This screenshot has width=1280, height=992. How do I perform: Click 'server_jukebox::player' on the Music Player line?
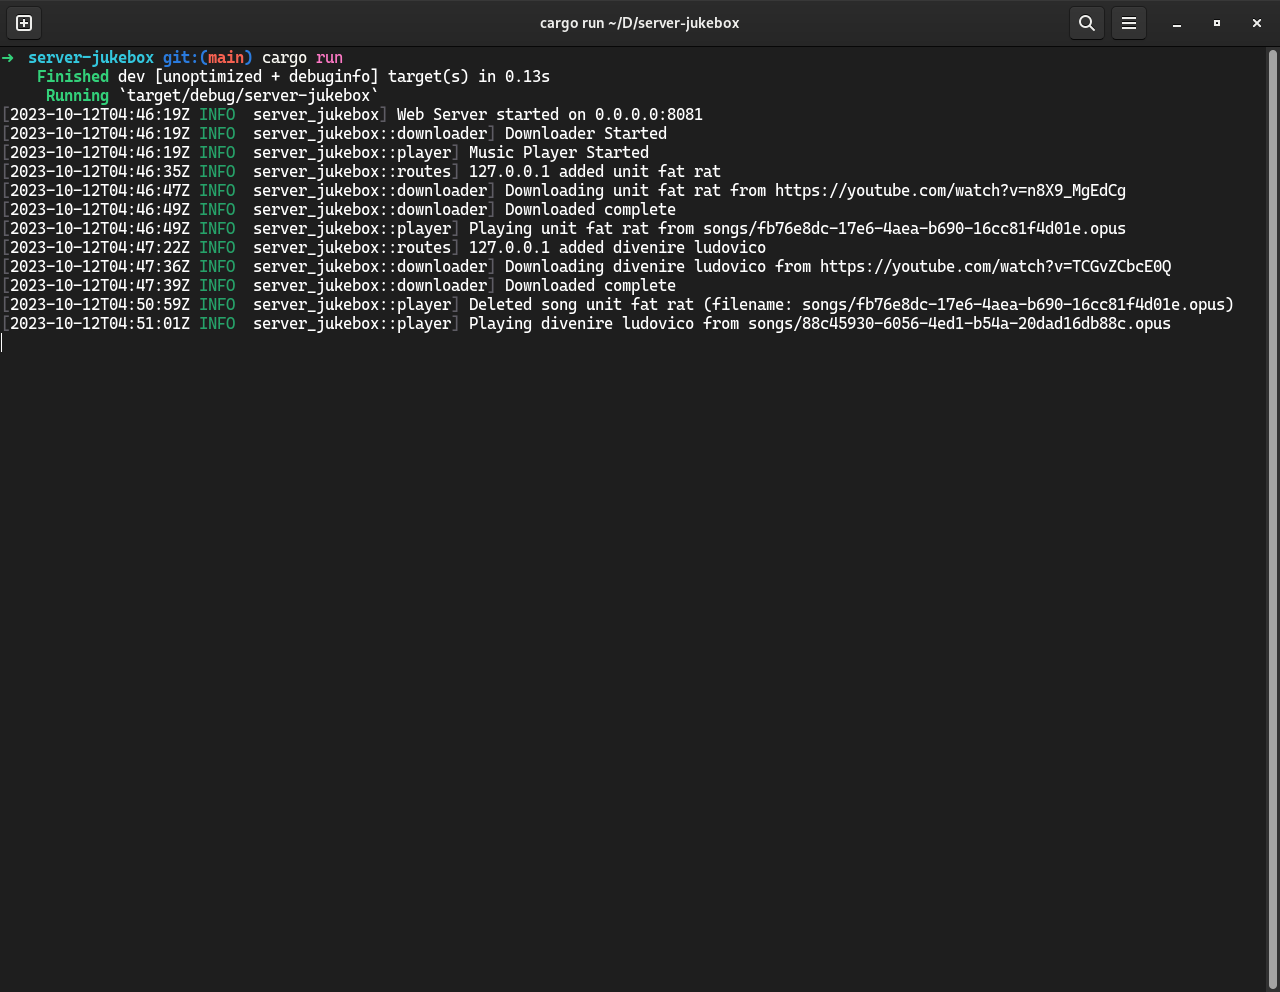pyautogui.click(x=352, y=152)
